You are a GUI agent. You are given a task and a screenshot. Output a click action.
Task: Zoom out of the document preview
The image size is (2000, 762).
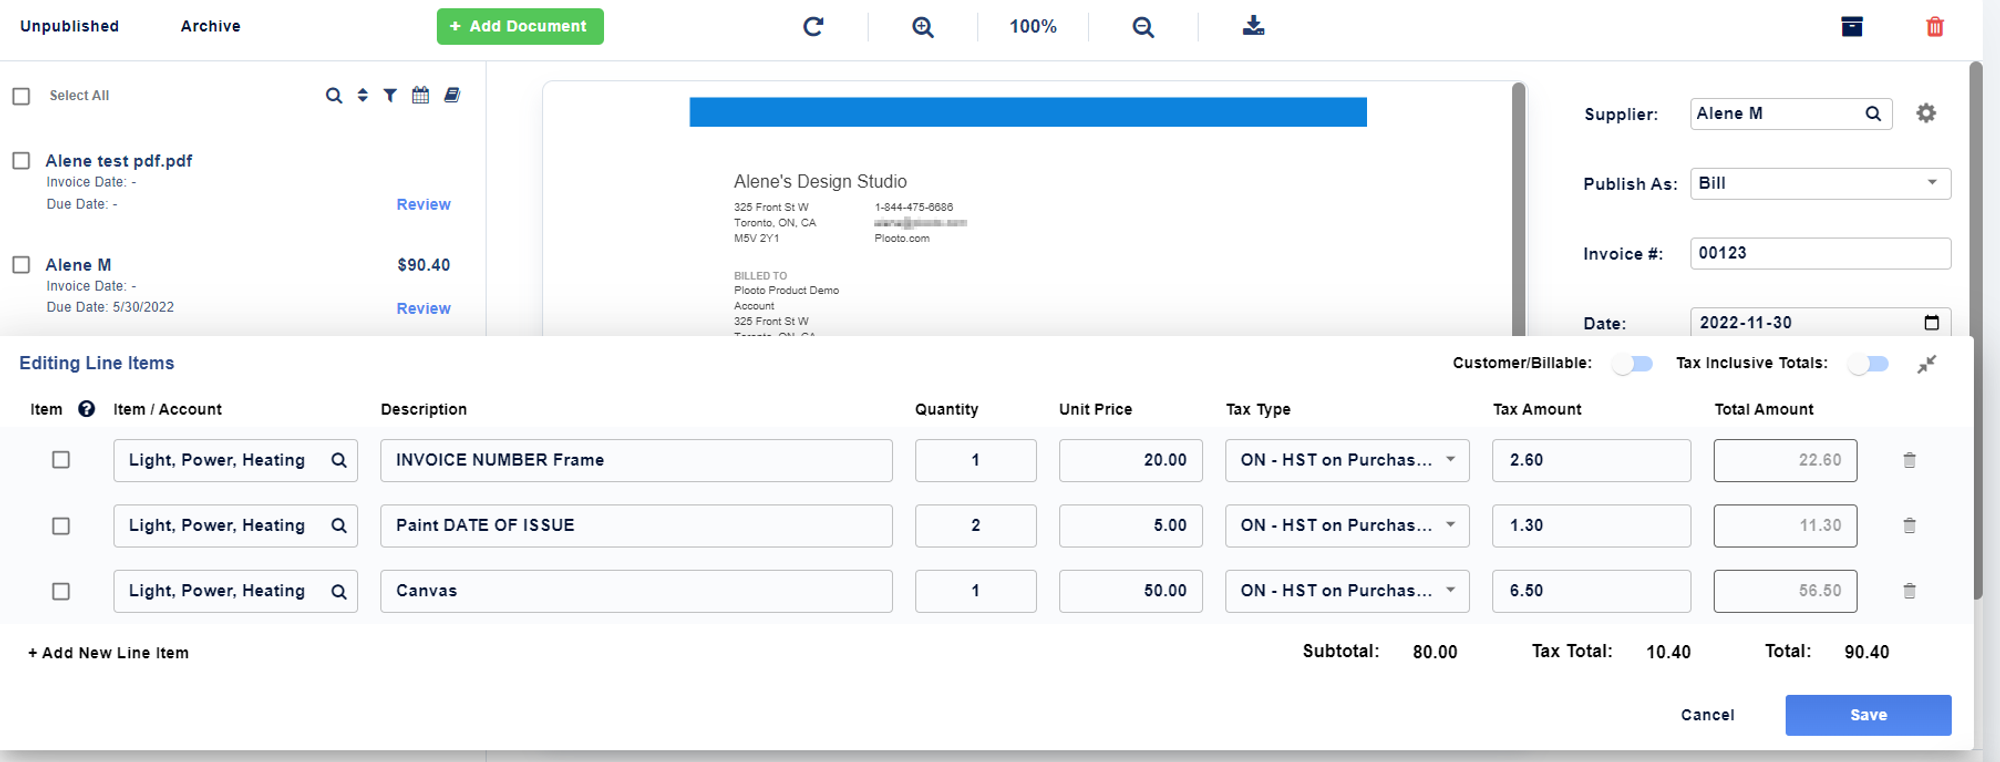[1143, 27]
